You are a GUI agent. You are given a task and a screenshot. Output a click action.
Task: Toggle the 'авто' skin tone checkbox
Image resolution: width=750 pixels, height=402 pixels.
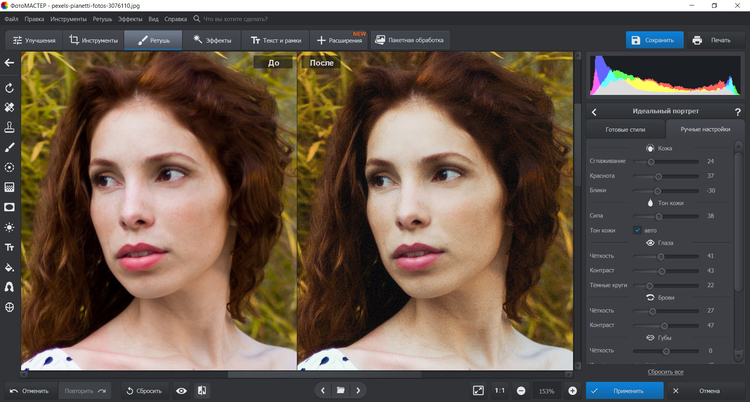click(637, 230)
